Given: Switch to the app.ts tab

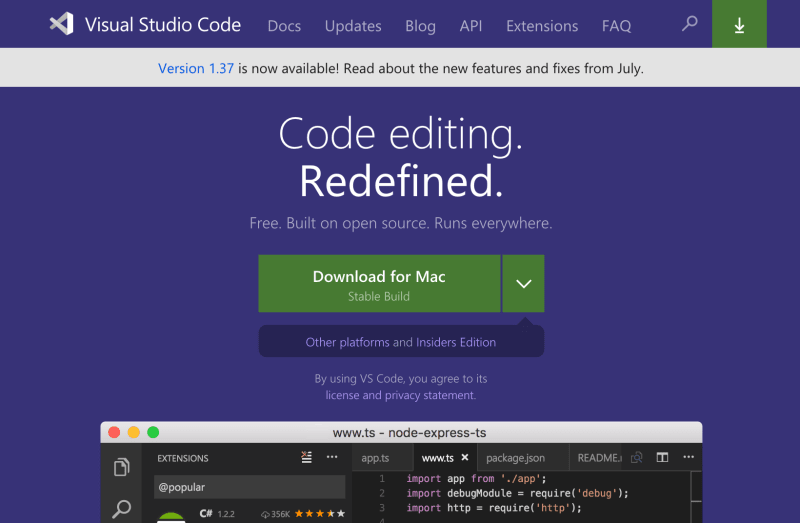Looking at the screenshot, I should 382,458.
